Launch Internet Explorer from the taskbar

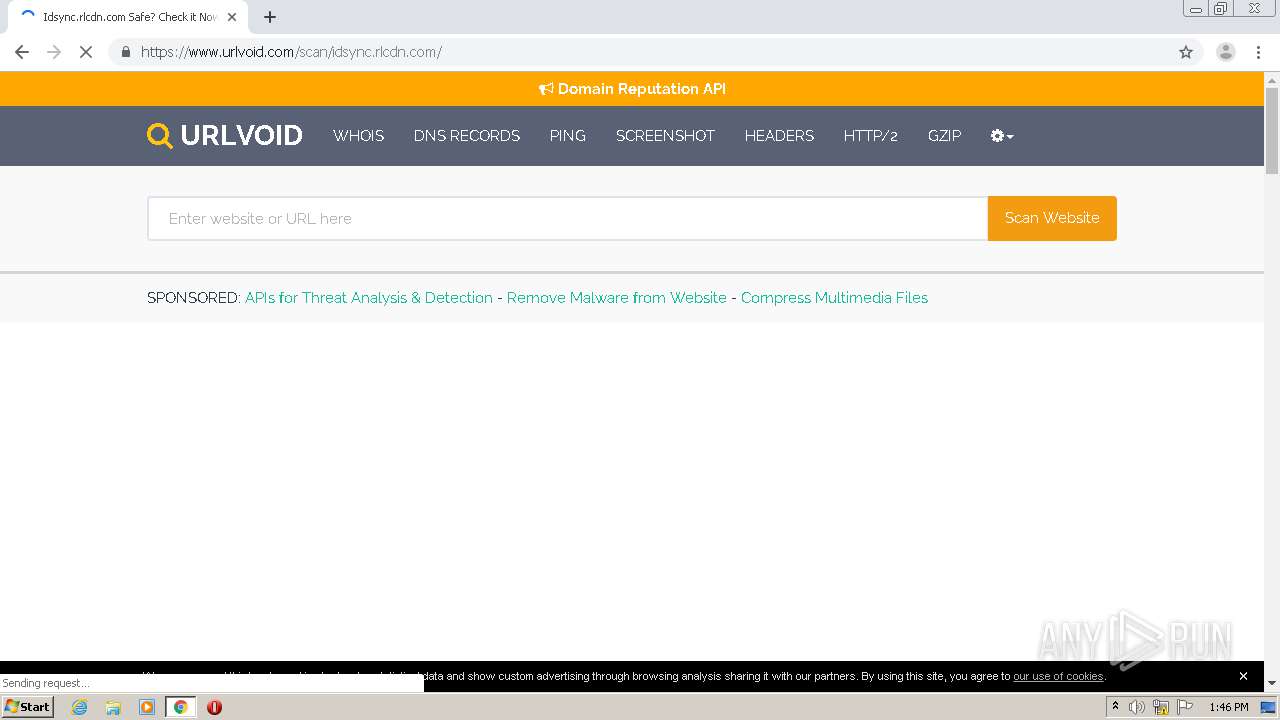coord(79,707)
